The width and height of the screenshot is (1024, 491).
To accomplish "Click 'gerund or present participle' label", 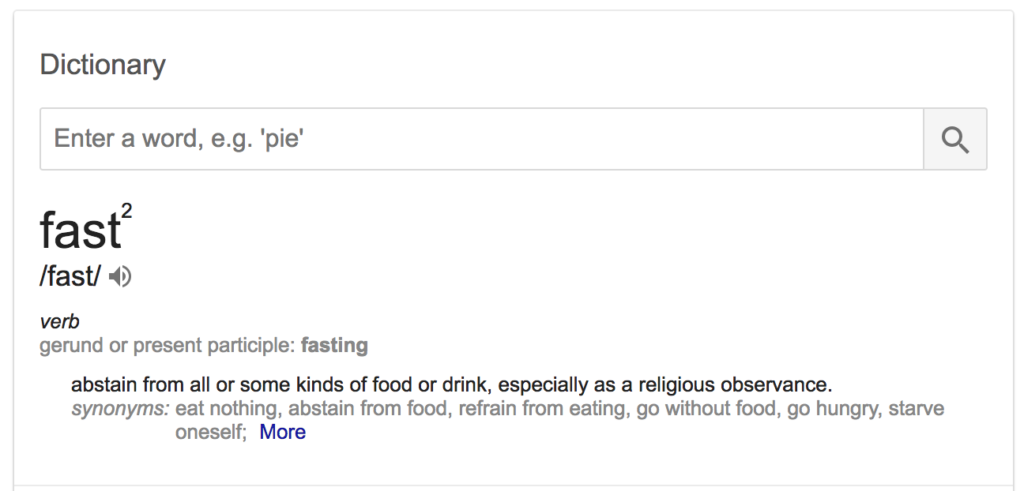I will pyautogui.click(x=168, y=345).
